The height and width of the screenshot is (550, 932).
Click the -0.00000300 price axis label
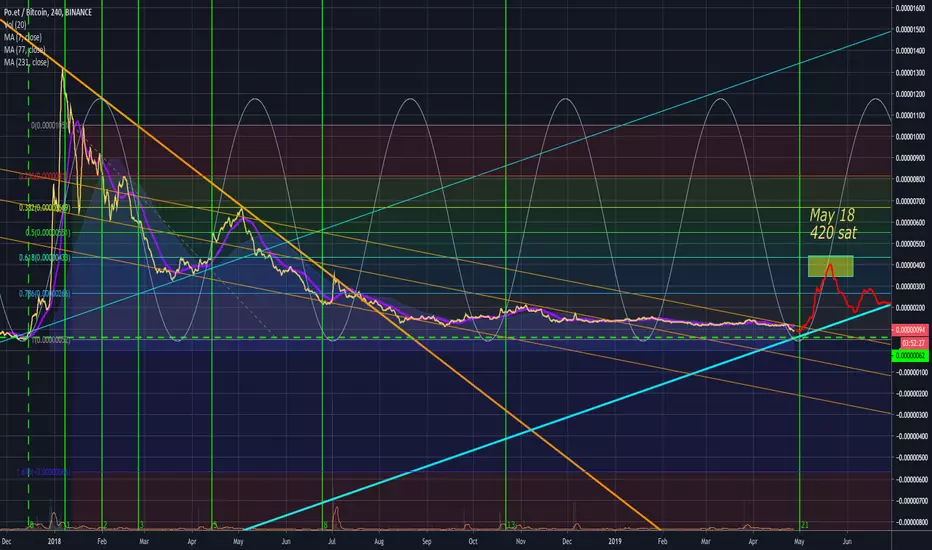point(911,415)
